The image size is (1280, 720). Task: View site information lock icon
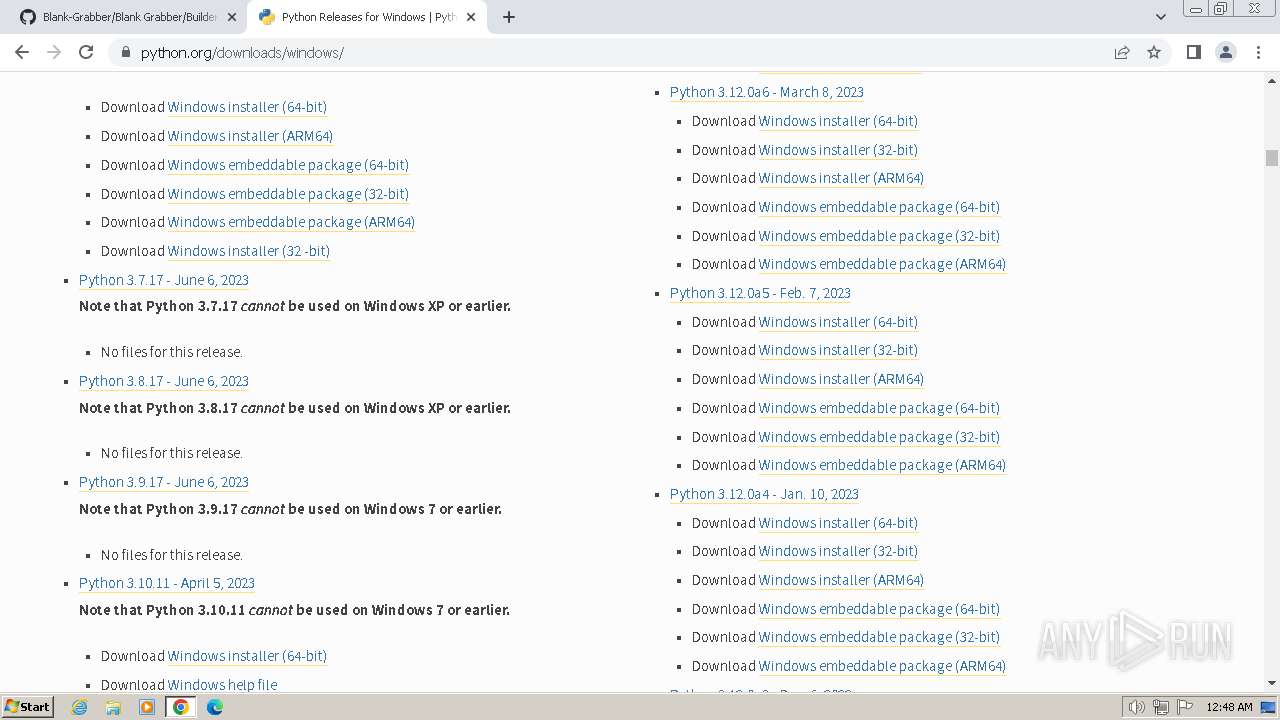(126, 52)
